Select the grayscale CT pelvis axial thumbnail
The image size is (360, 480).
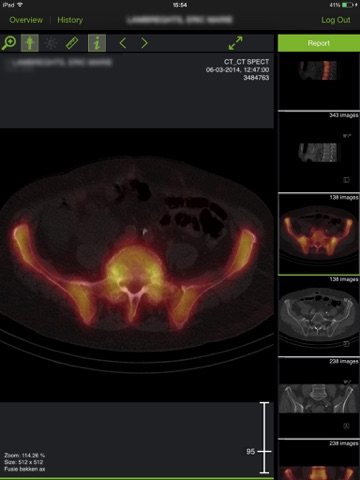[x=319, y=316]
